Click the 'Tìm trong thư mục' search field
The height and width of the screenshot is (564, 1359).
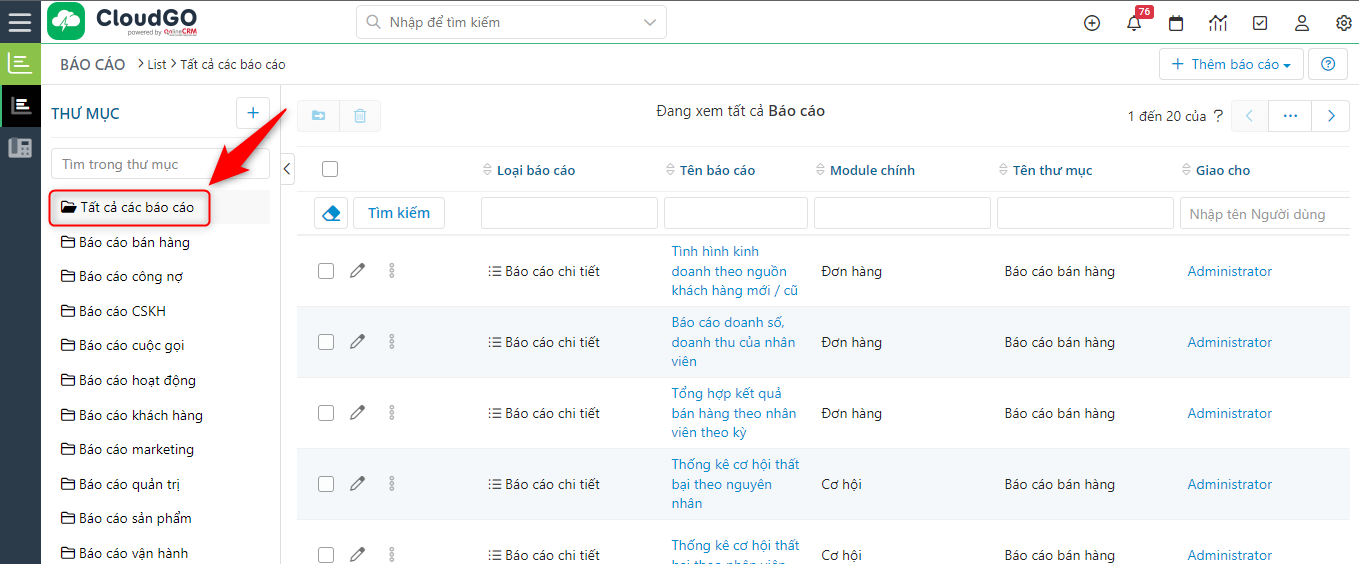pyautogui.click(x=160, y=164)
